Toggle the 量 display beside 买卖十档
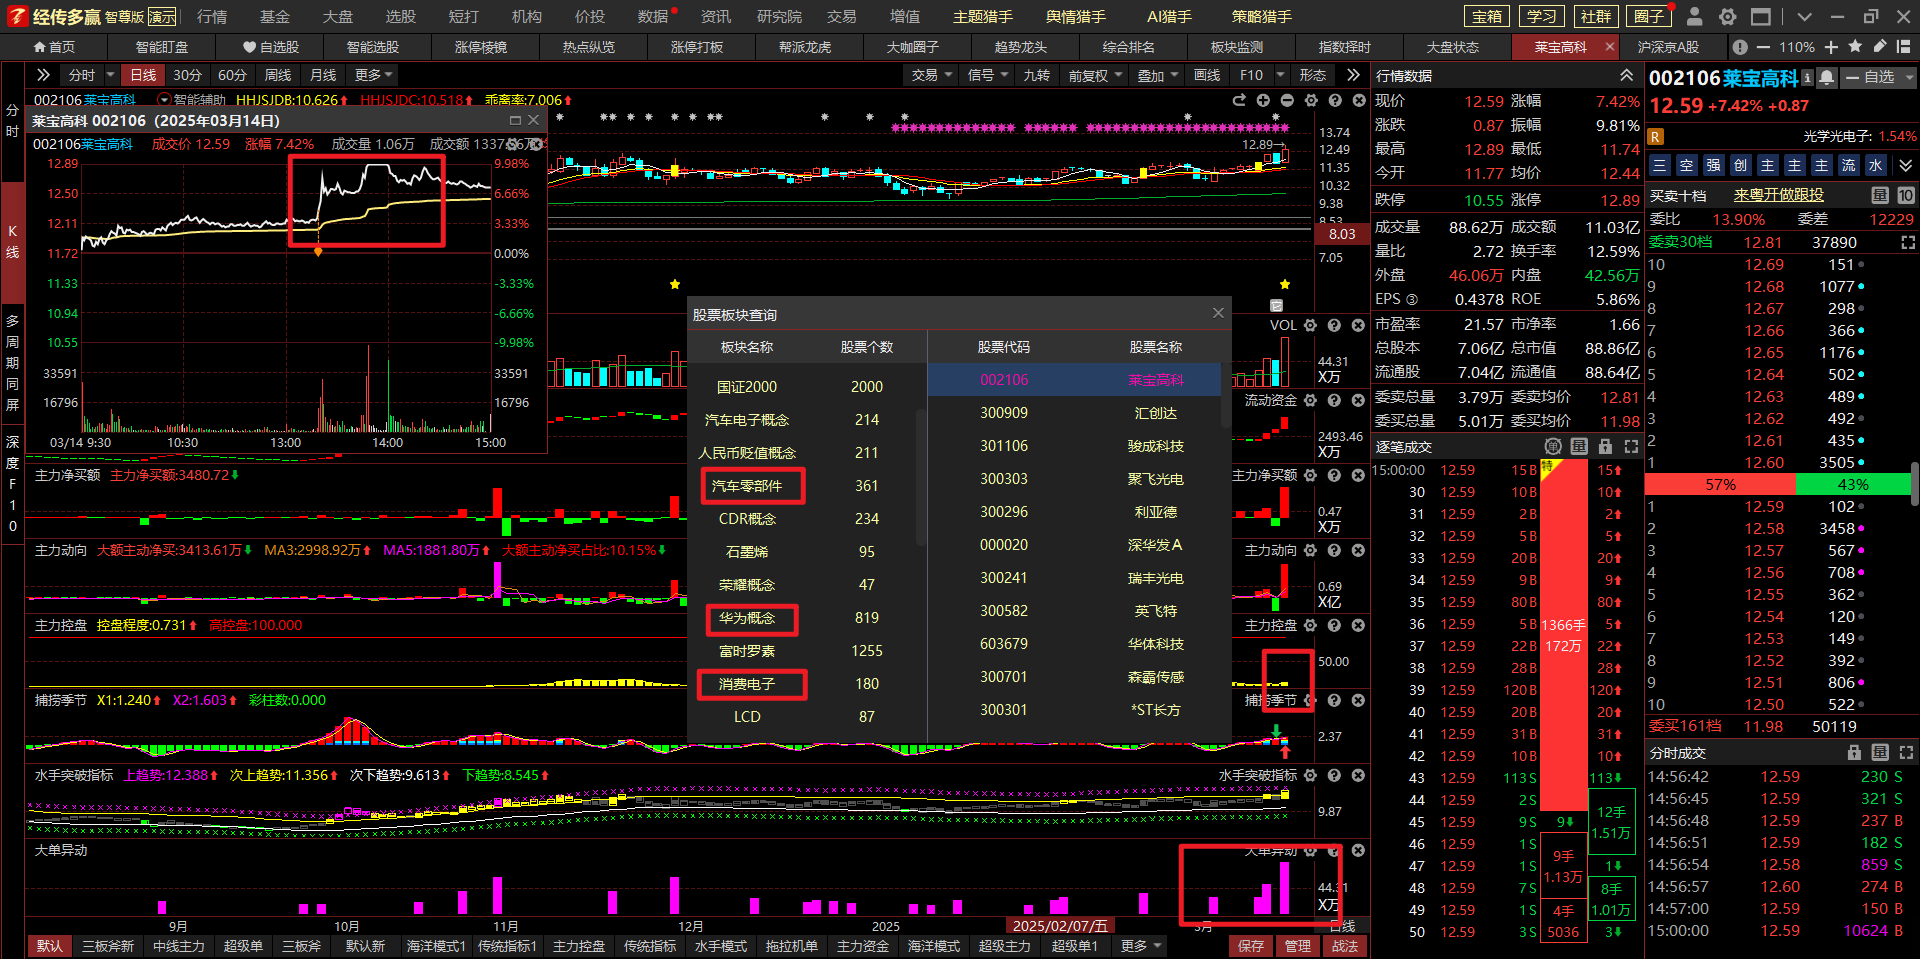The width and height of the screenshot is (1920, 959). click(x=1880, y=195)
